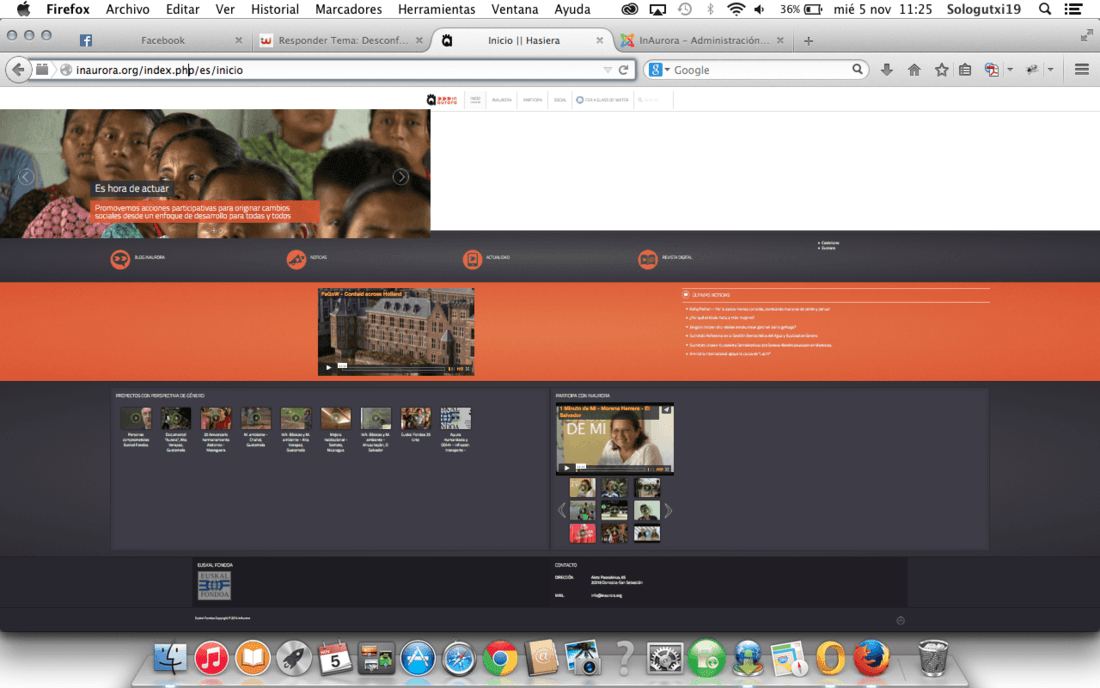1100x688 pixels.
Task: Open the Archivo menu
Action: click(128, 9)
